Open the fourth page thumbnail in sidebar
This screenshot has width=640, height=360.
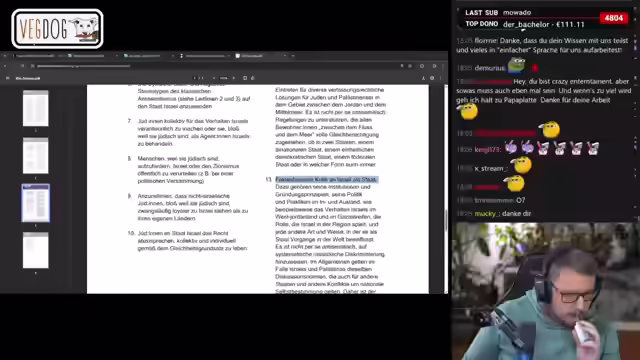(36, 250)
